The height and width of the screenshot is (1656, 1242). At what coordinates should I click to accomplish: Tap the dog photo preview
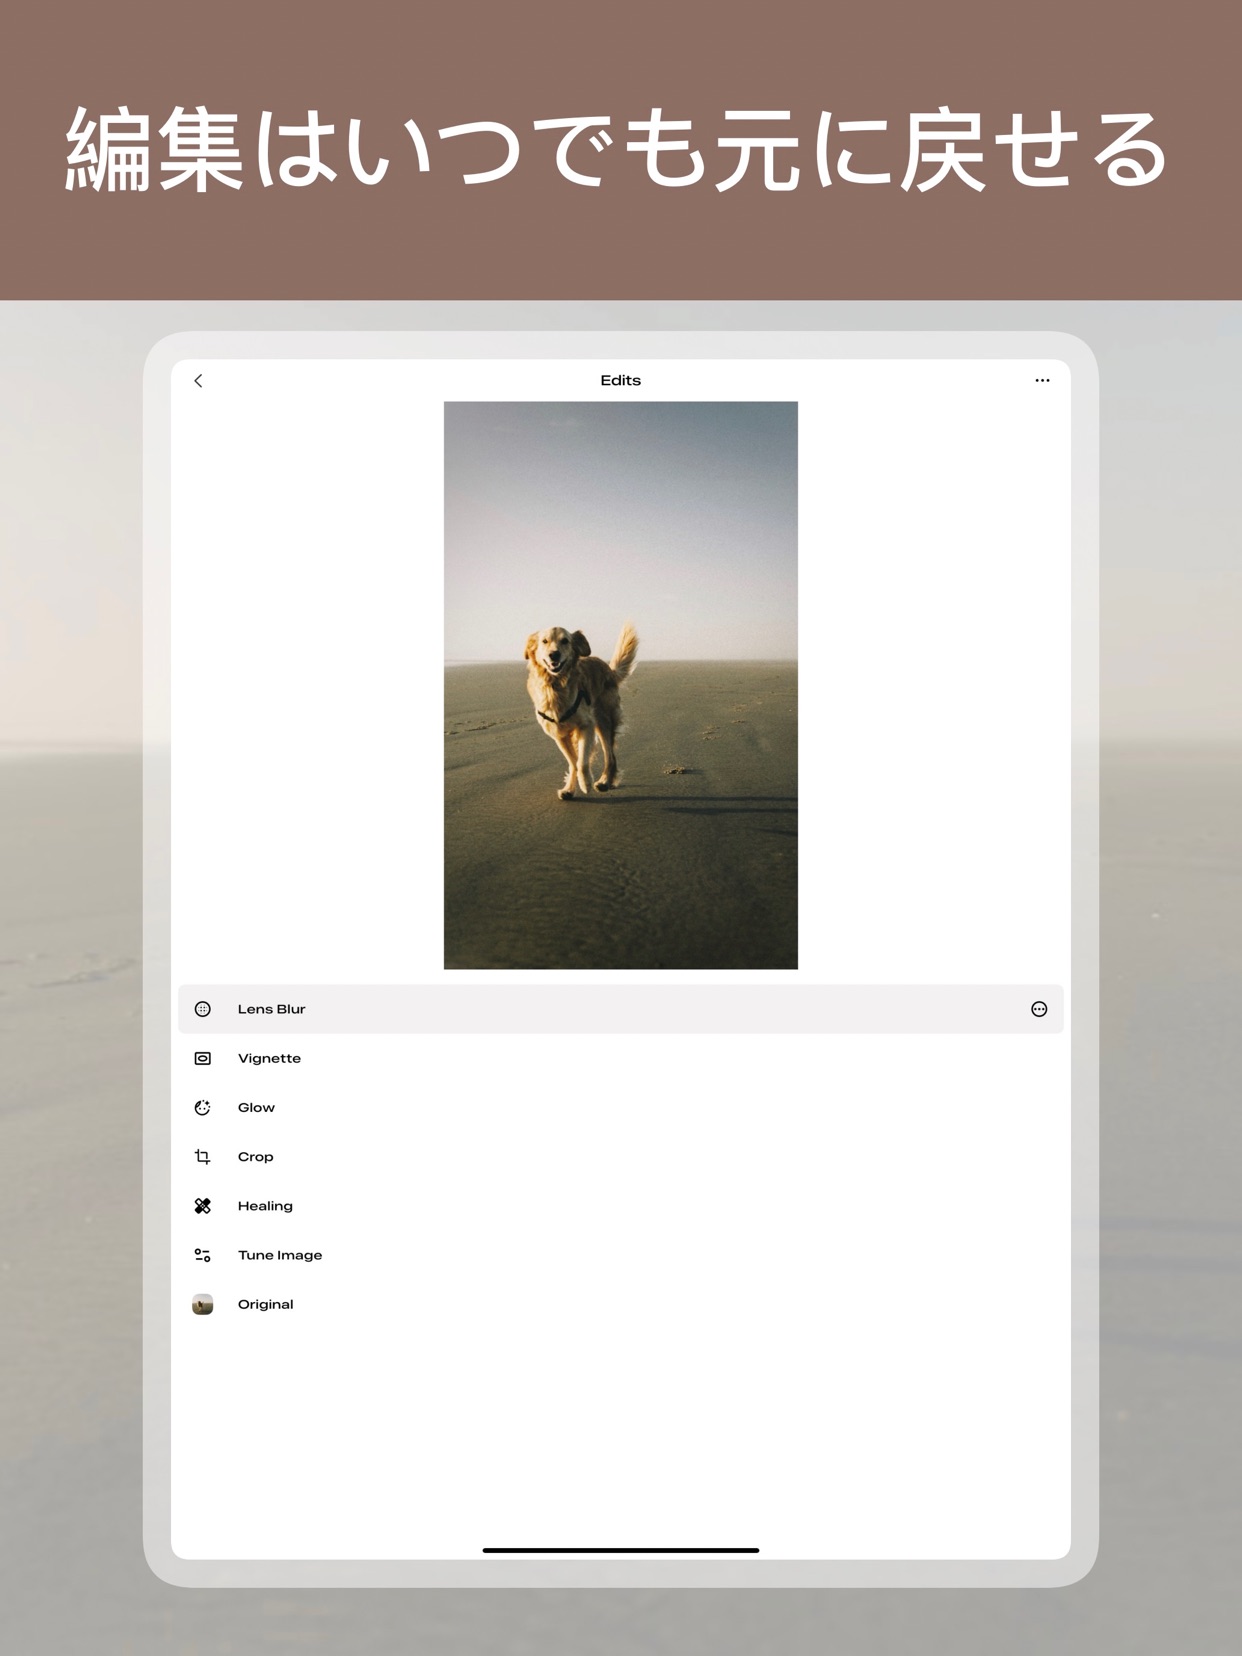(621, 685)
